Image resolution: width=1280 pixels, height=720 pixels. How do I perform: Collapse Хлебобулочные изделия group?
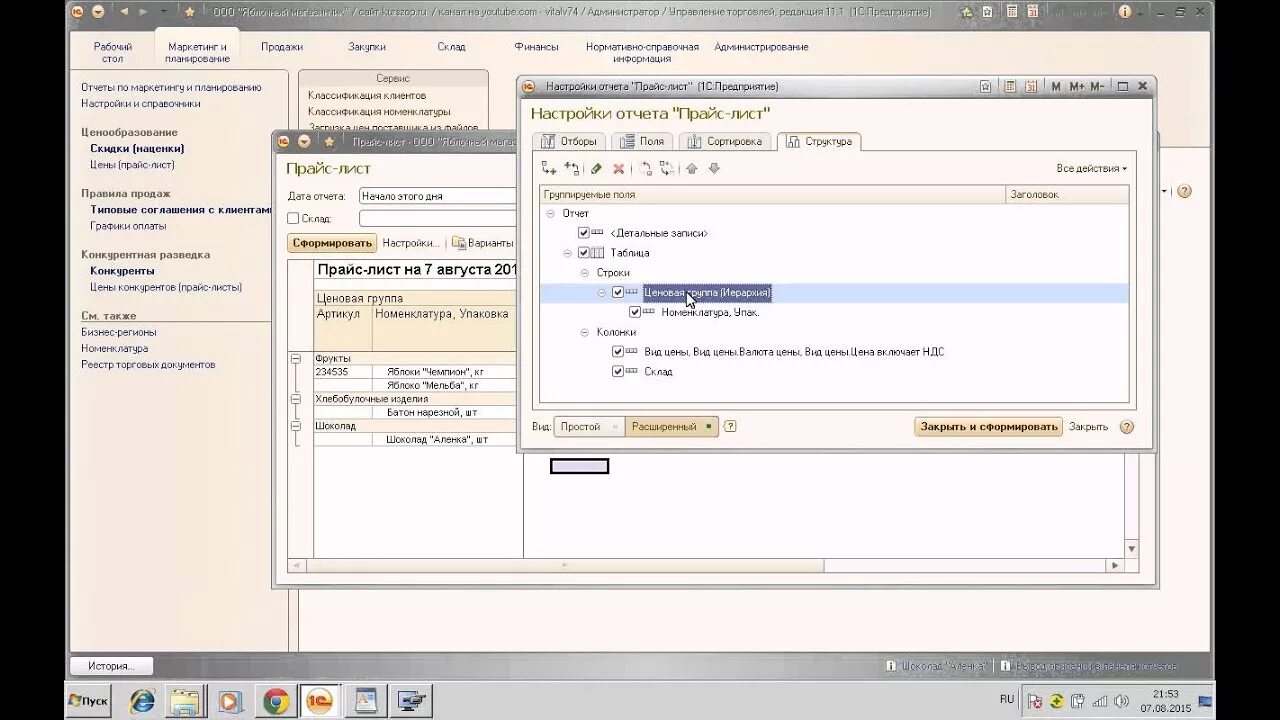[x=295, y=398]
